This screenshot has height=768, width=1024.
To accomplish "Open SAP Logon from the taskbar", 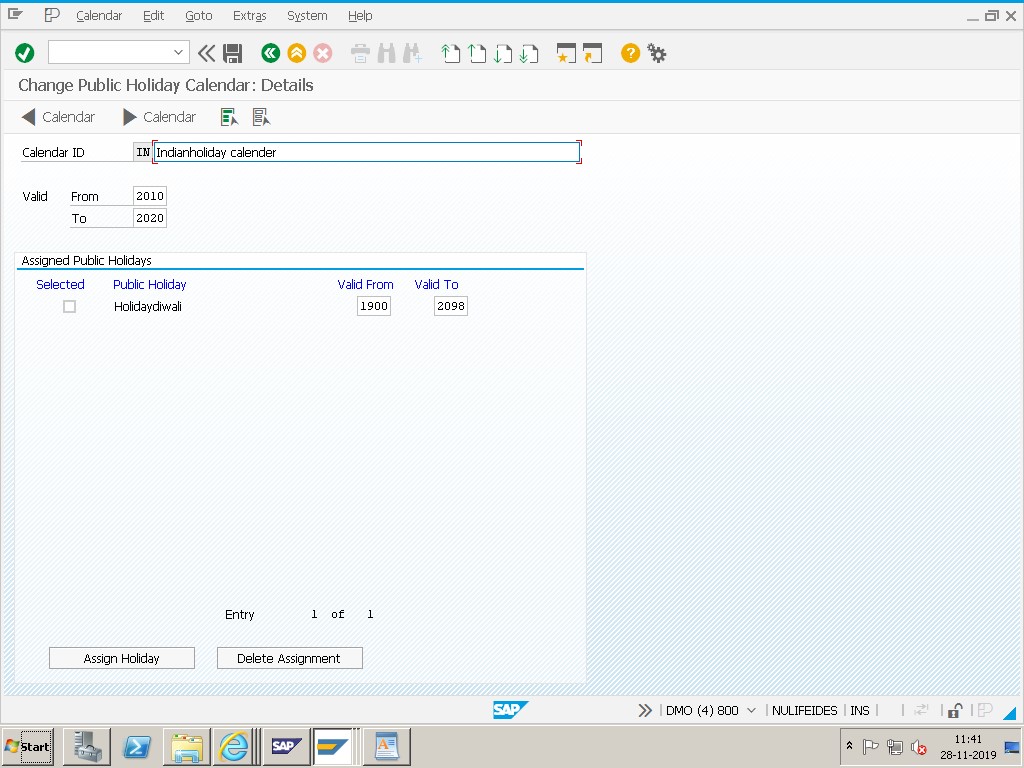I will coord(286,746).
